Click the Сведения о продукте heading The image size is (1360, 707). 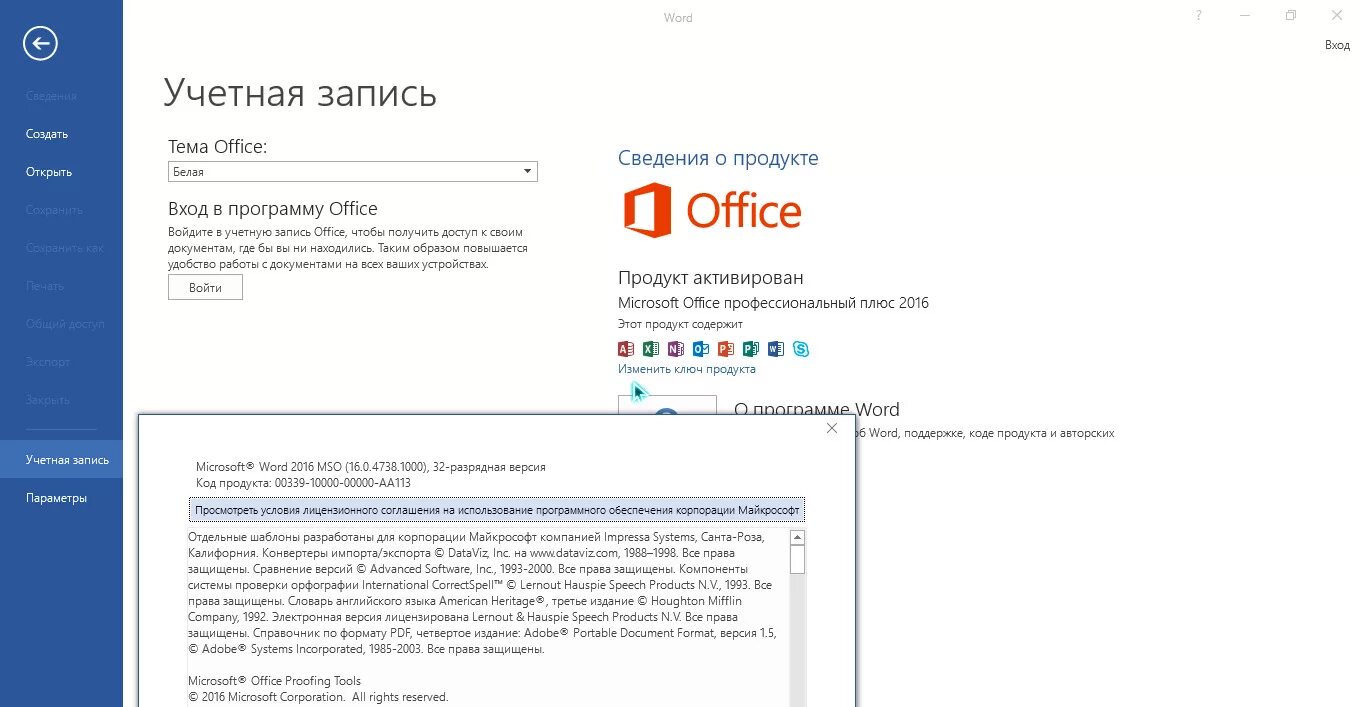click(x=718, y=158)
